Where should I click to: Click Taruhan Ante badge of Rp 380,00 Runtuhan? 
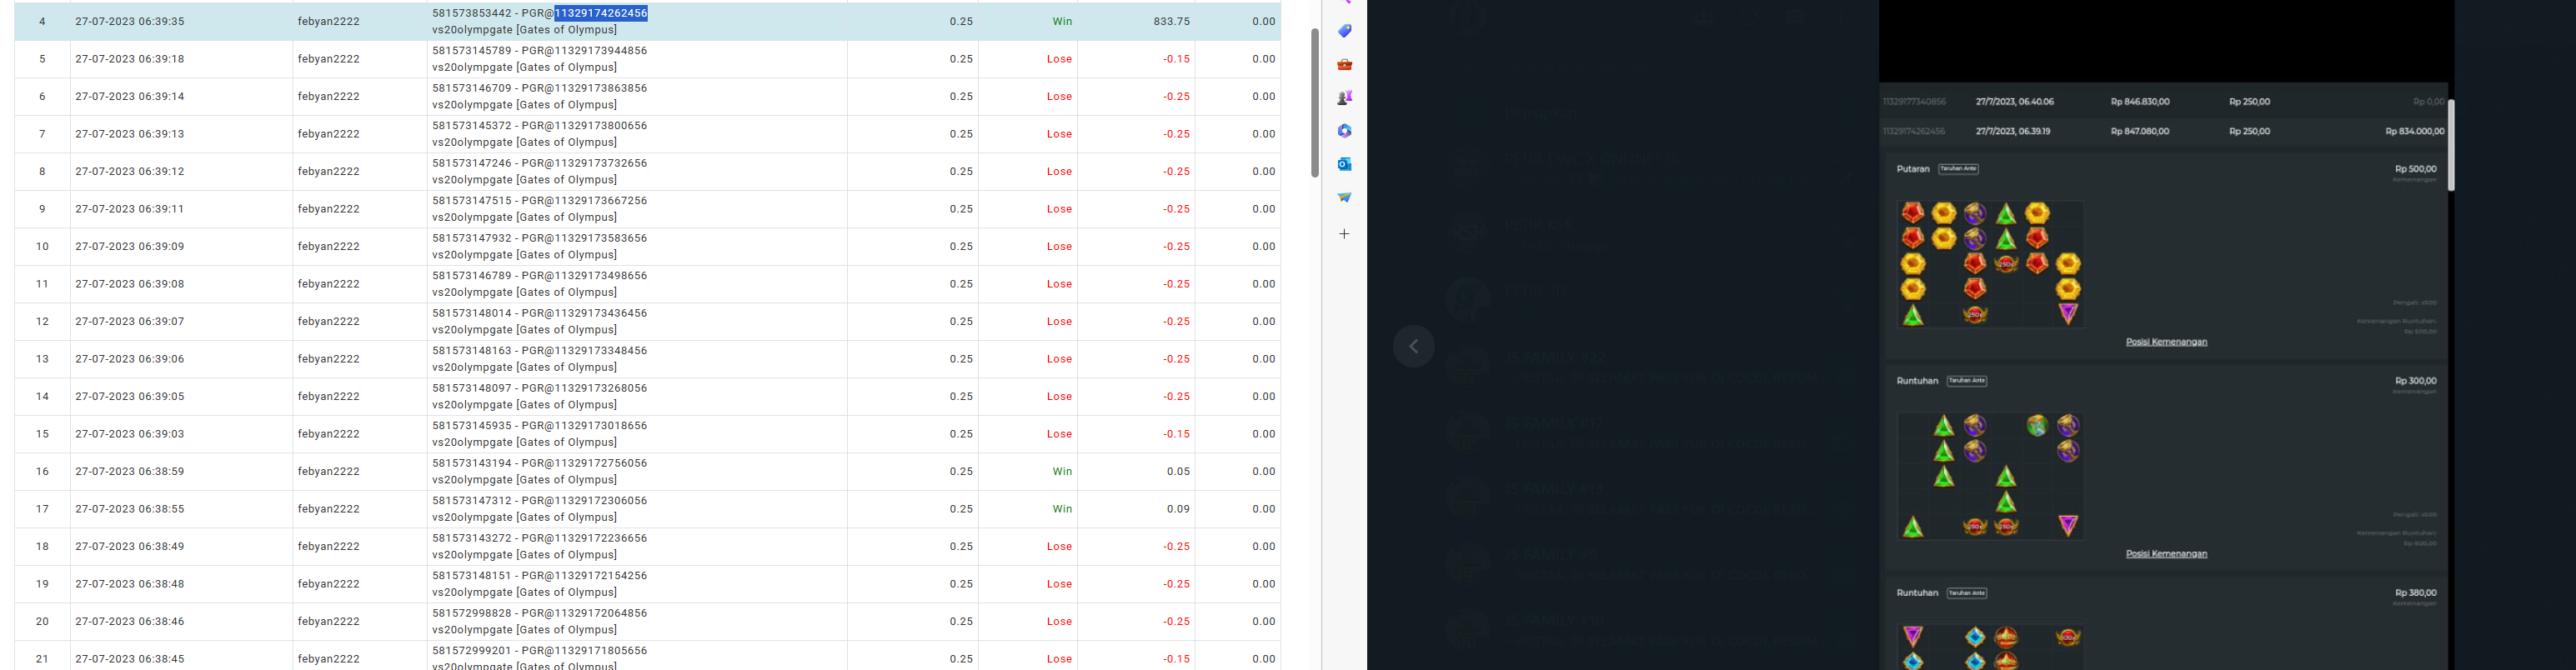point(1967,593)
